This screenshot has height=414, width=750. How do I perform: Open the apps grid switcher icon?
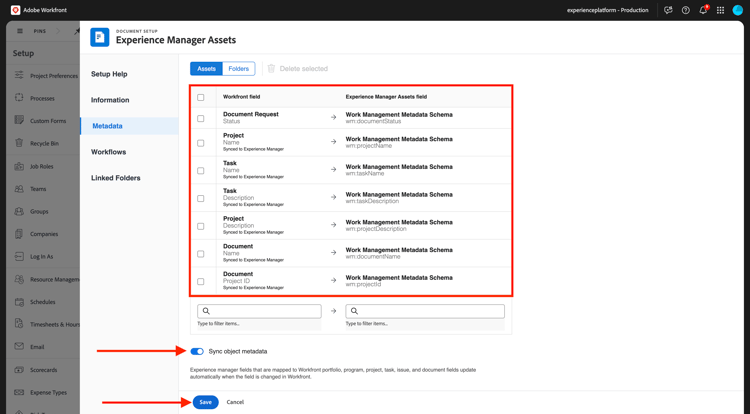(720, 10)
